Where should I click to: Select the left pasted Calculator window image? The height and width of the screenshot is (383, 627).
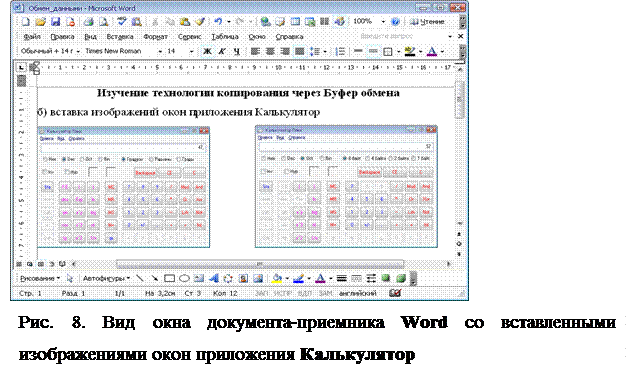124,188
